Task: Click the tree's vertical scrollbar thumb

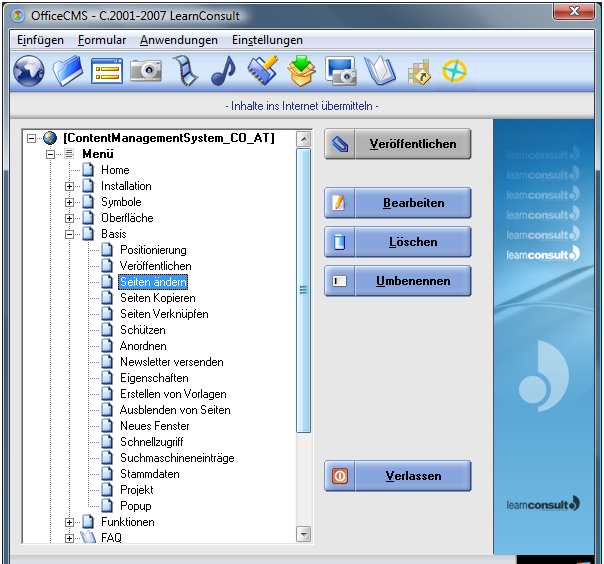Action: tap(304, 290)
